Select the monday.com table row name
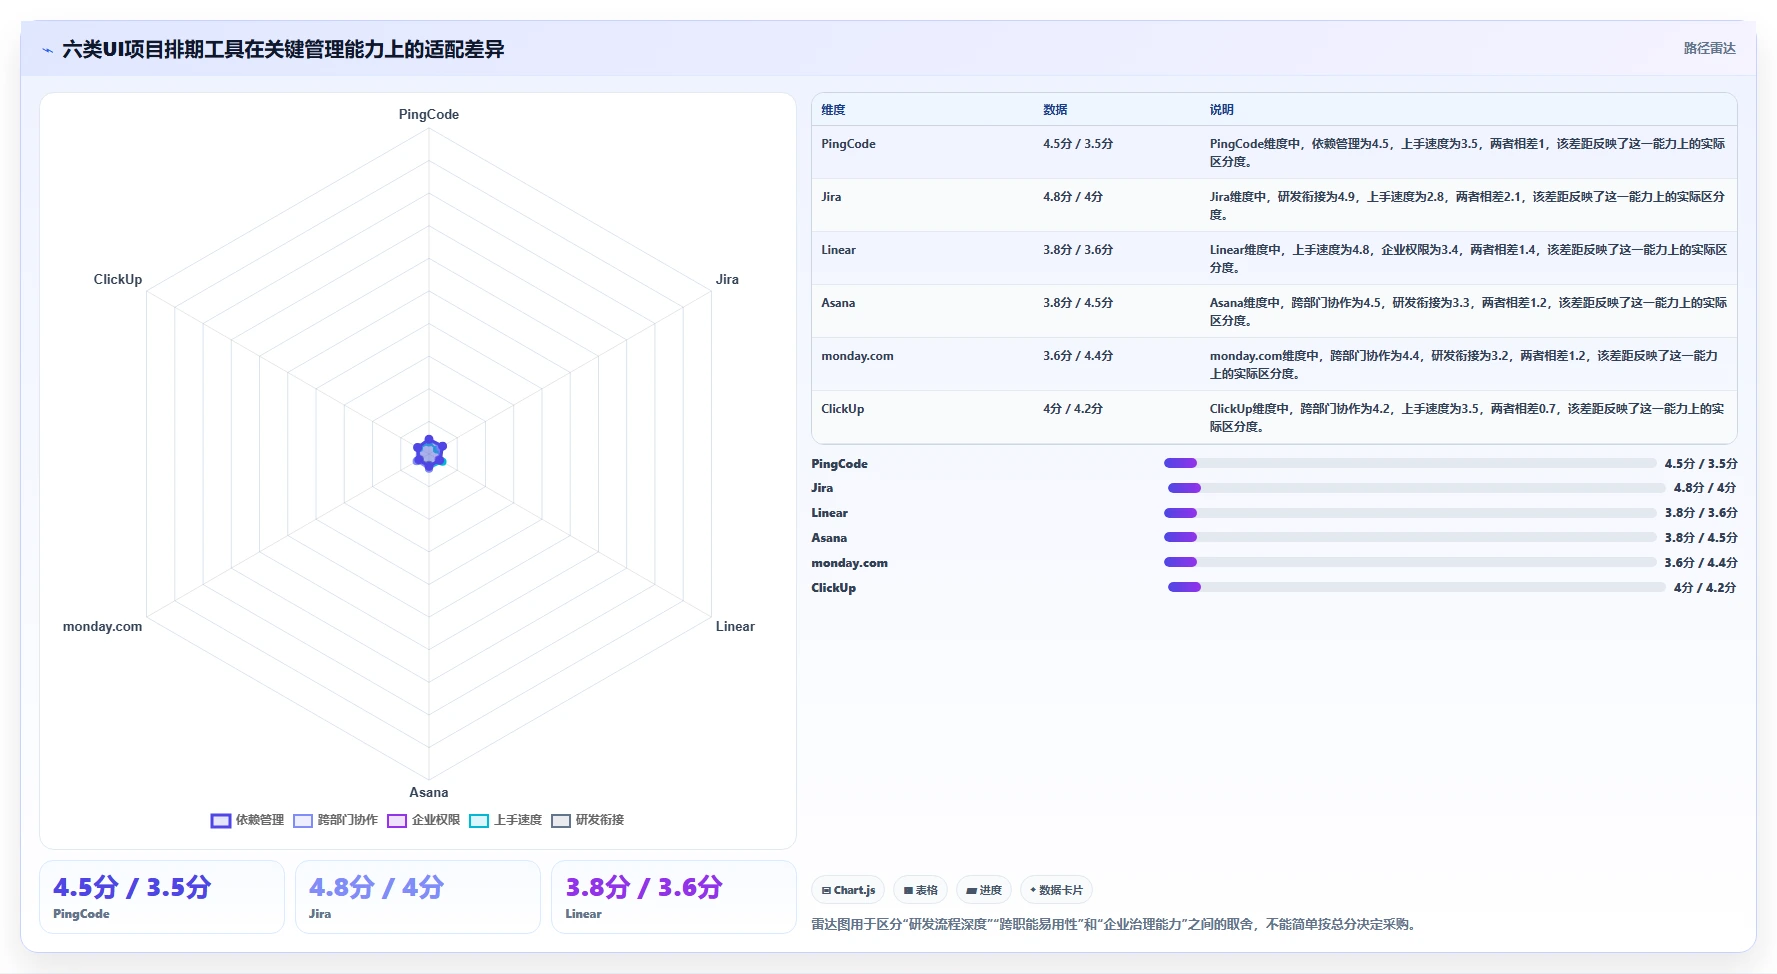 tap(857, 356)
